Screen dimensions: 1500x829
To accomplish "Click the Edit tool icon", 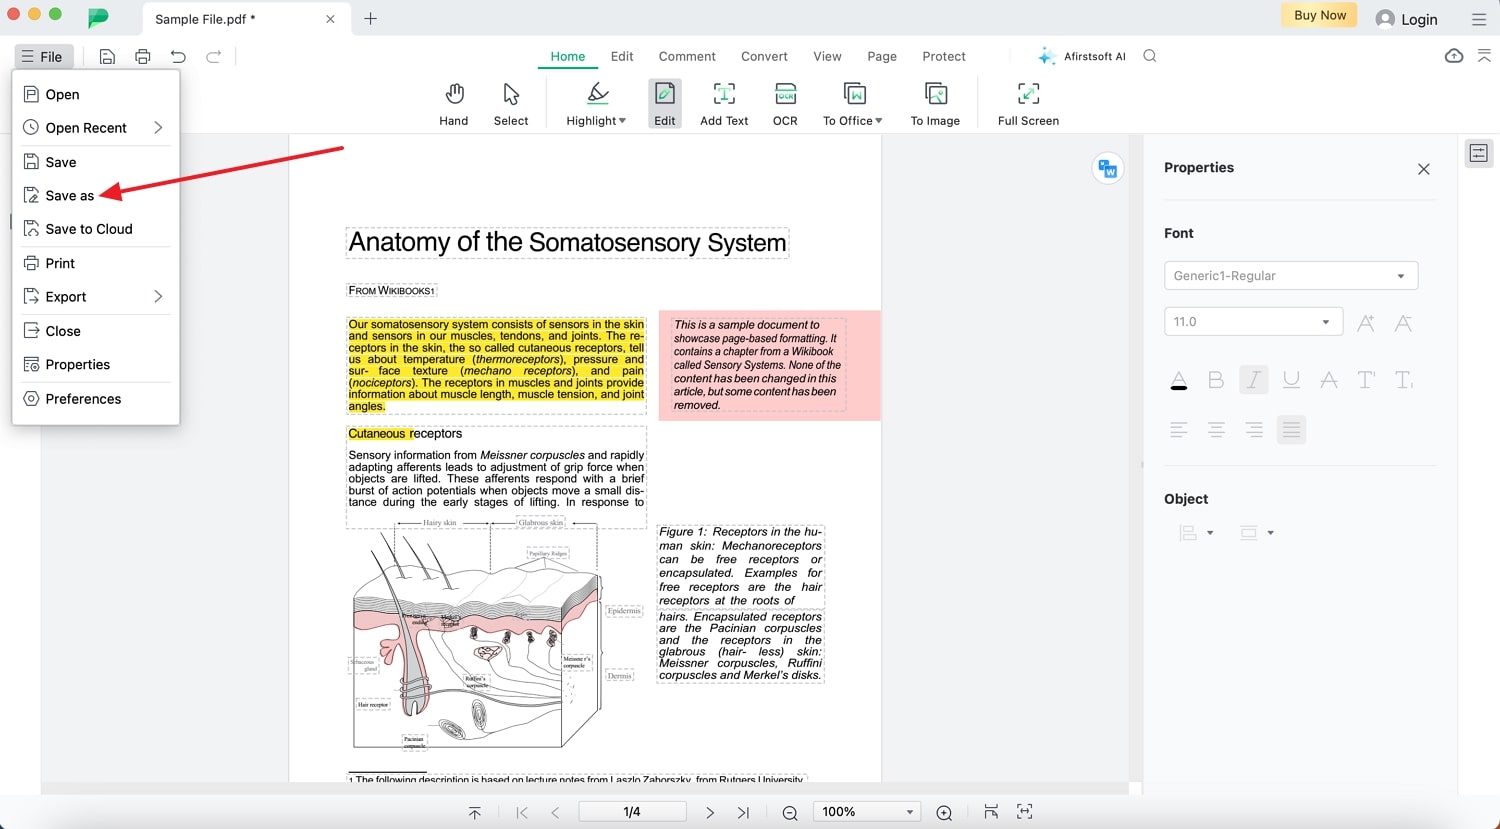I will tap(665, 104).
